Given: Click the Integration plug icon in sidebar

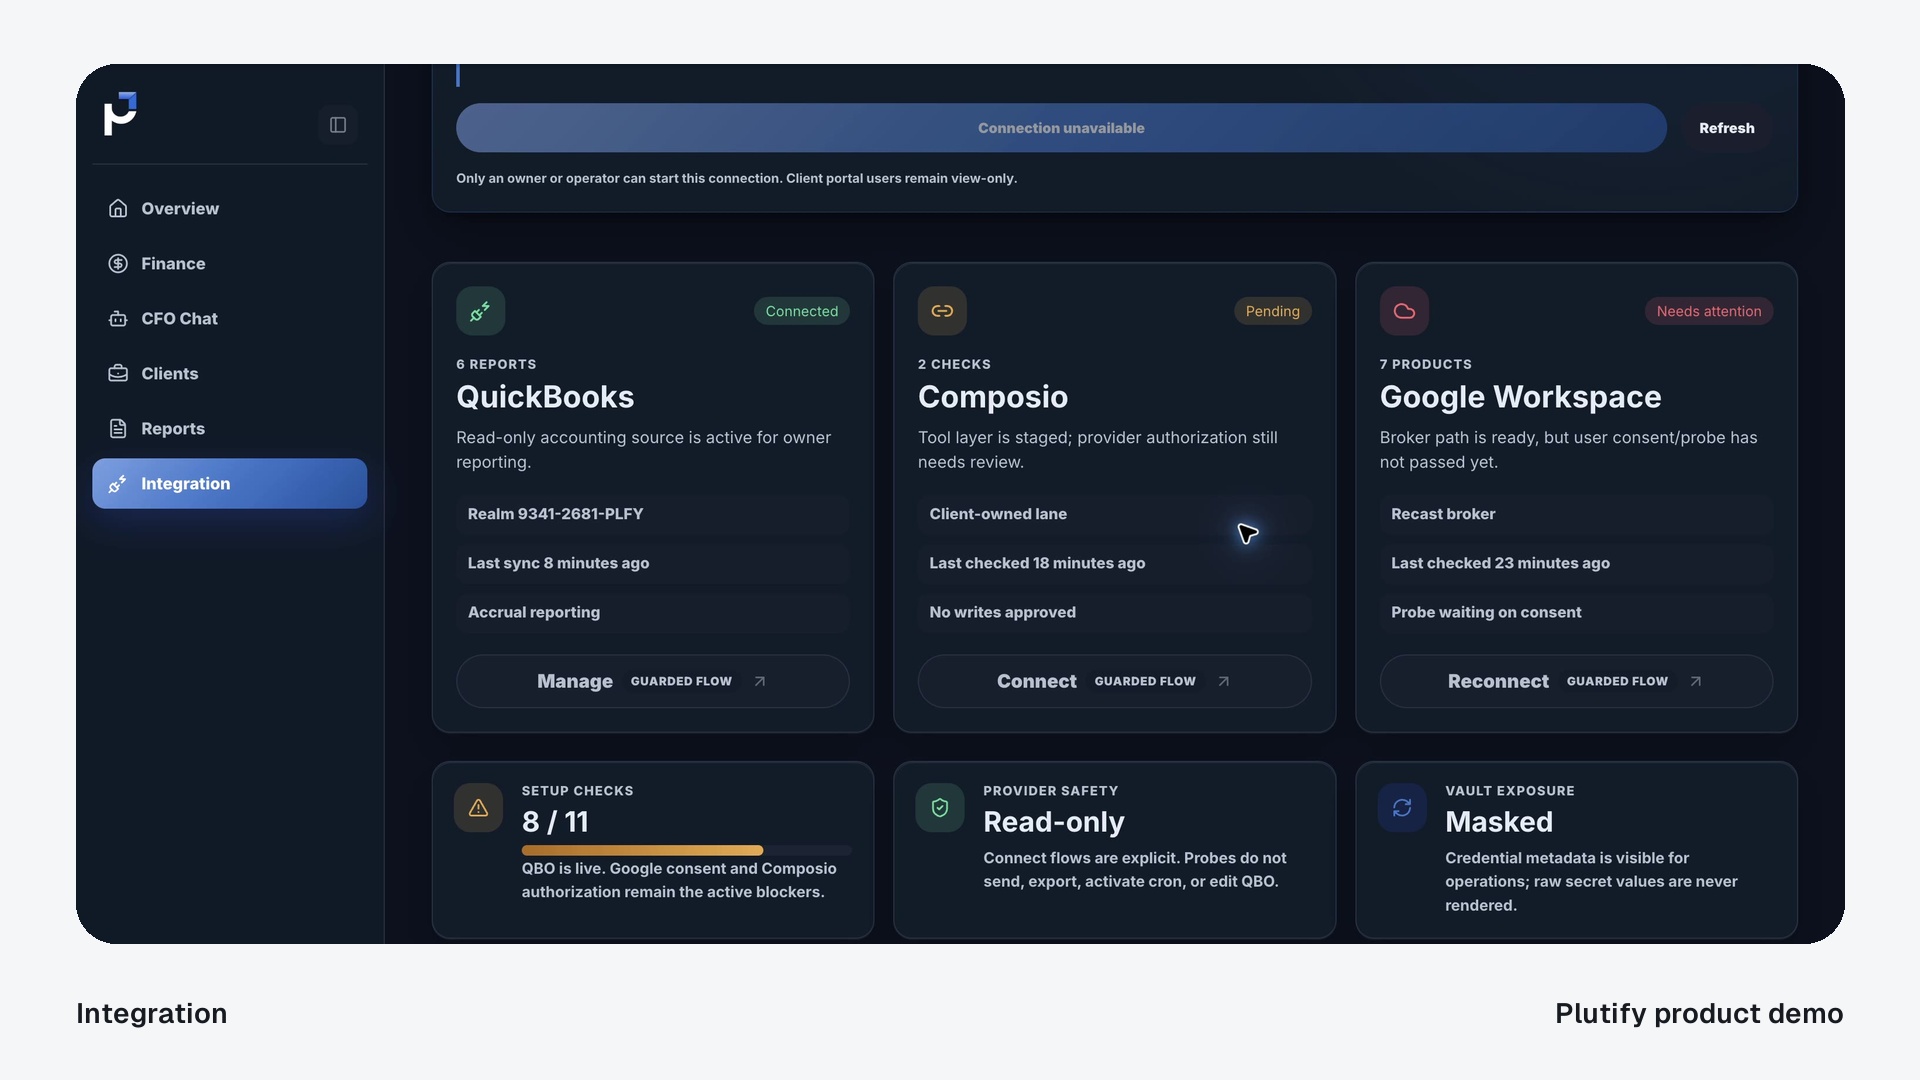Looking at the screenshot, I should 118,483.
